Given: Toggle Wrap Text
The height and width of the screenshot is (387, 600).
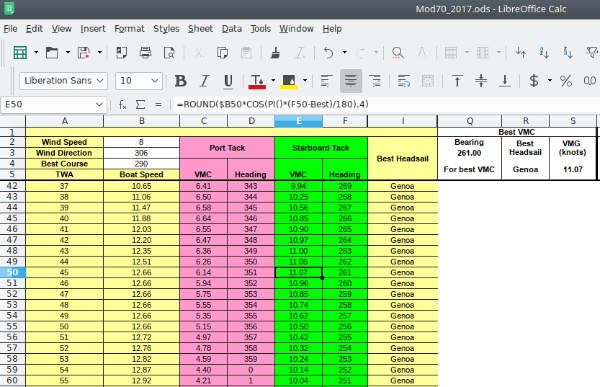Looking at the screenshot, I should [404, 81].
